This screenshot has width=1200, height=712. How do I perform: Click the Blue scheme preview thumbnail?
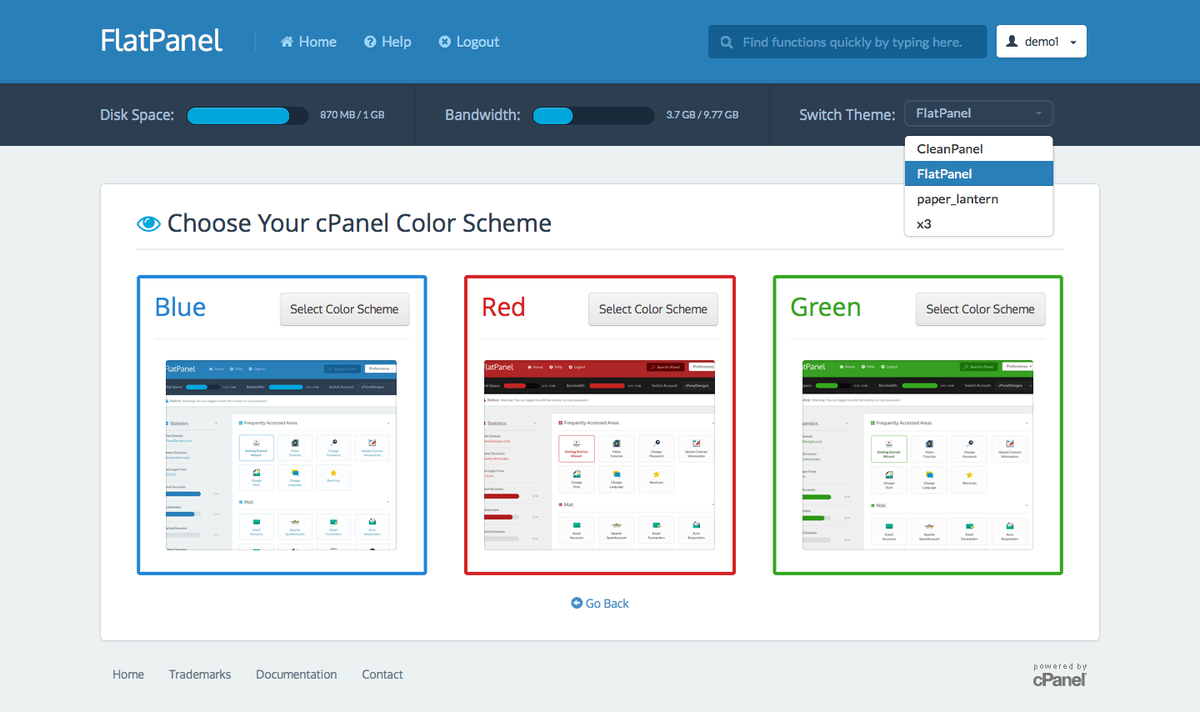[x=282, y=454]
